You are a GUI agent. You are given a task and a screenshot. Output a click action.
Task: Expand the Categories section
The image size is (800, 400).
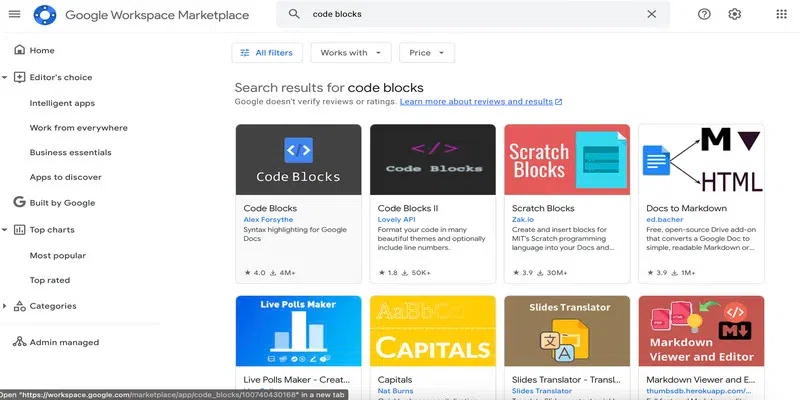click(x=5, y=306)
